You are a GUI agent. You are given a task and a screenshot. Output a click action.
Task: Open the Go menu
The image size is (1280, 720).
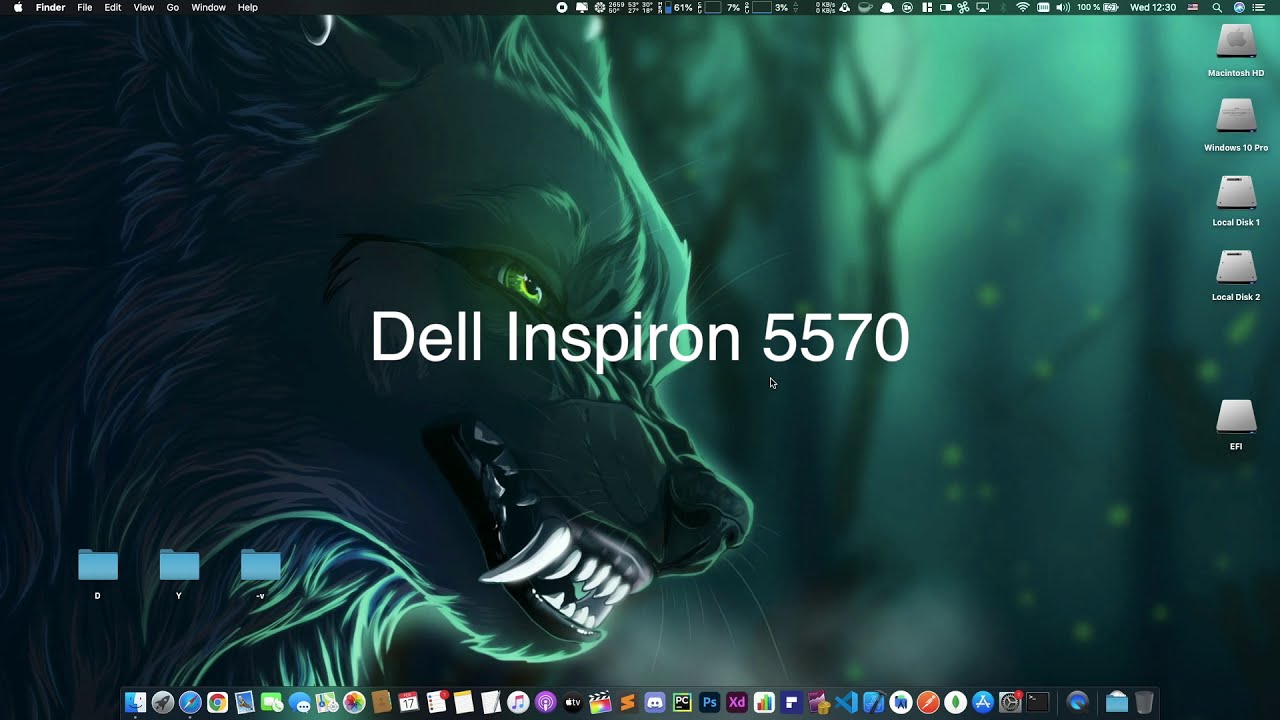[x=173, y=7]
